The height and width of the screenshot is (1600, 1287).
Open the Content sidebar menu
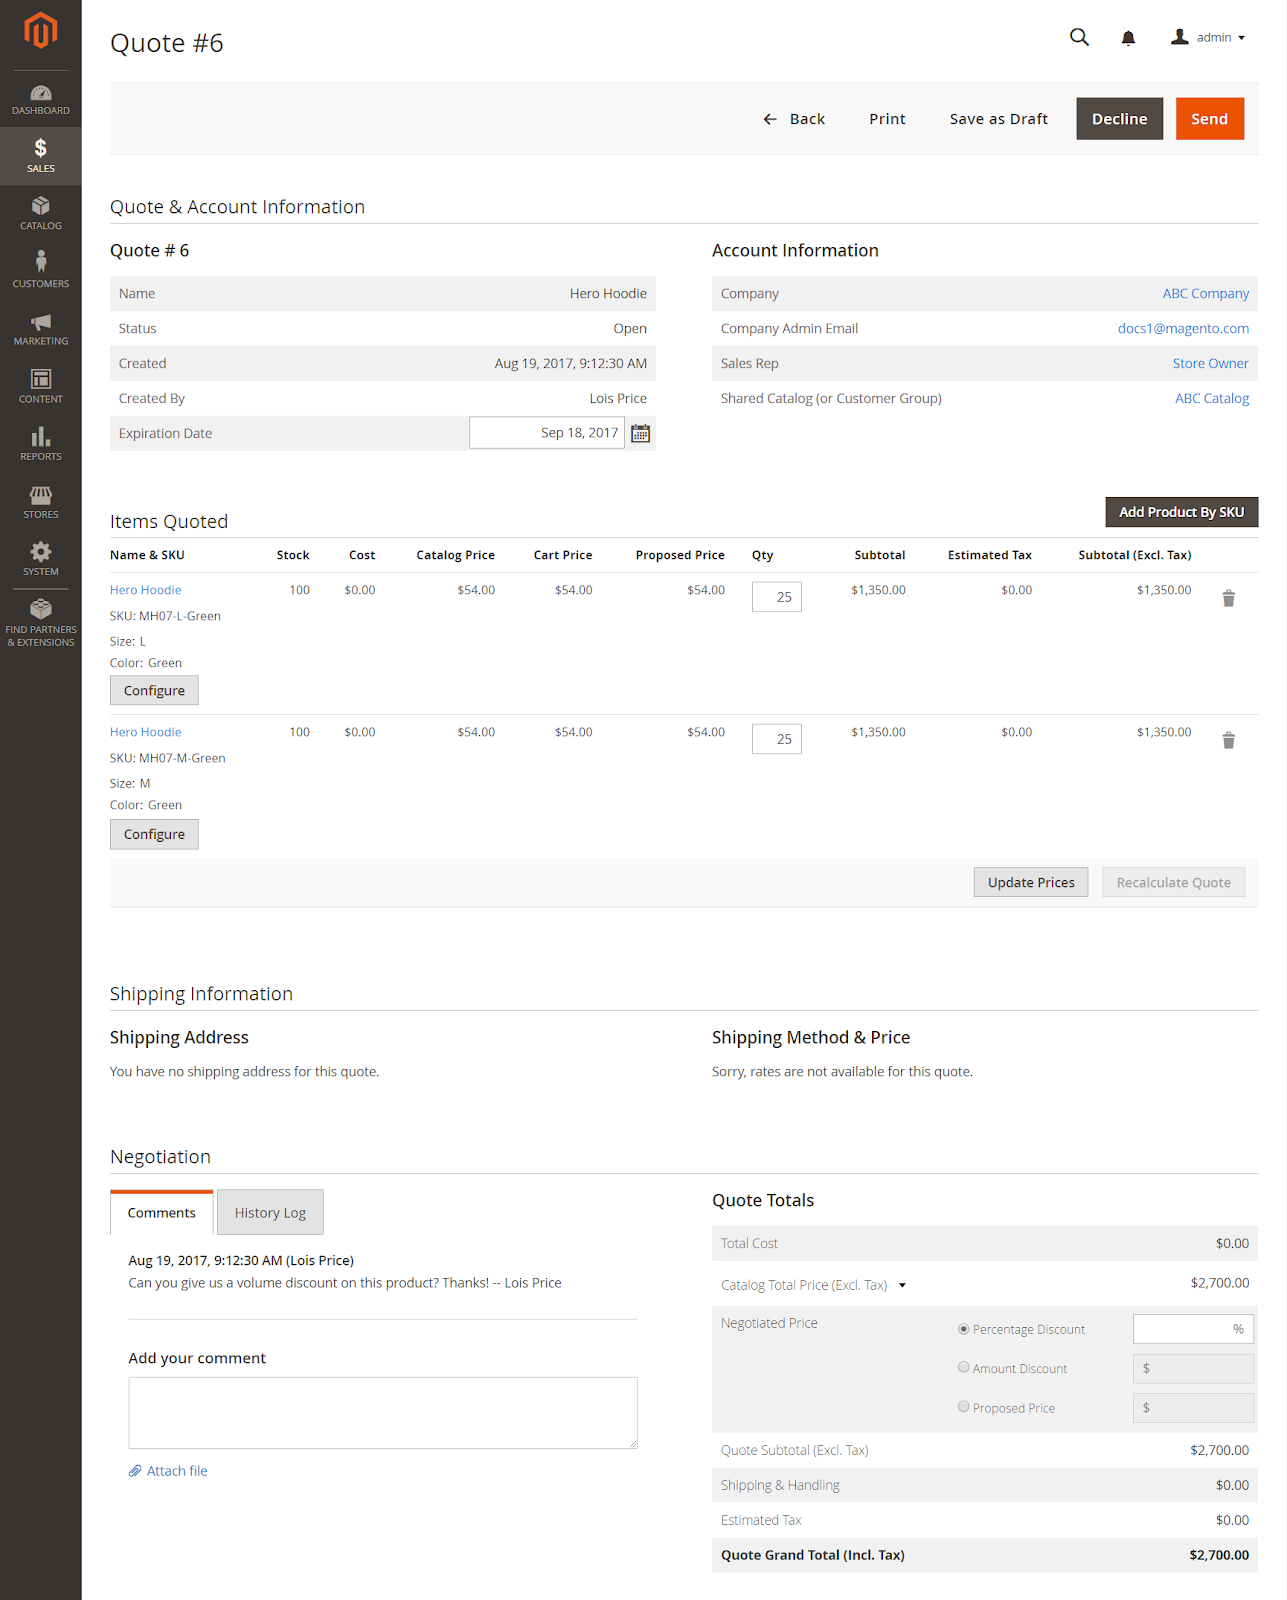point(41,387)
